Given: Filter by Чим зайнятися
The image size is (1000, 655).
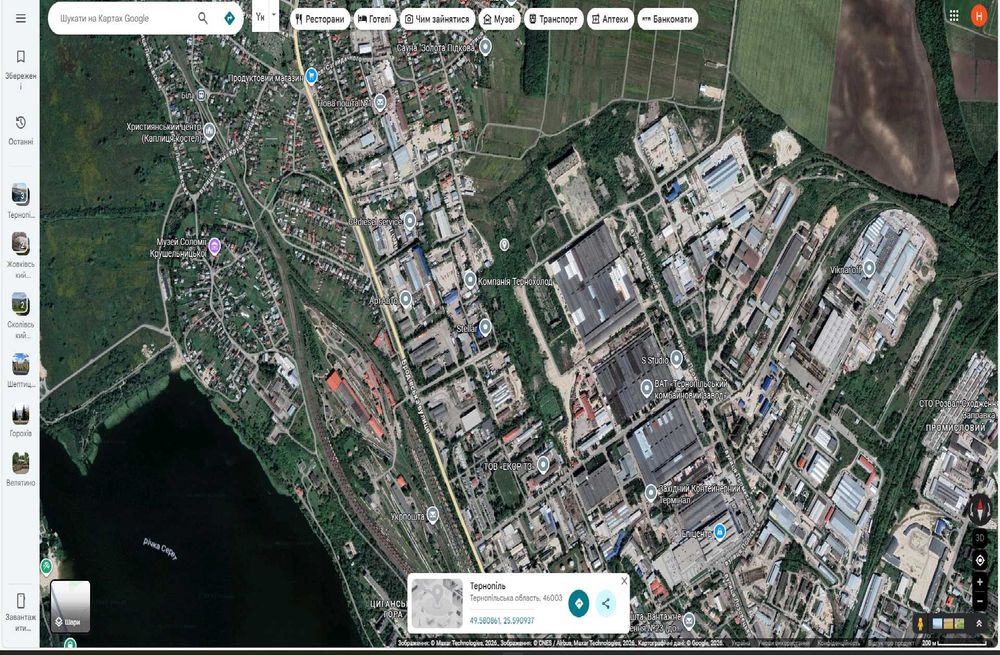Looking at the screenshot, I should click(x=438, y=19).
